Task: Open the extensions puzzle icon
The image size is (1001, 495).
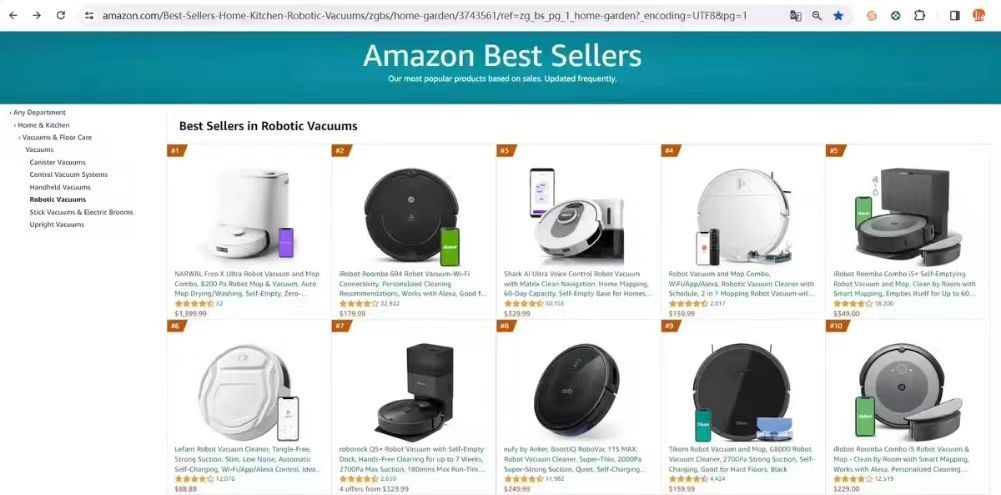Action: (919, 15)
